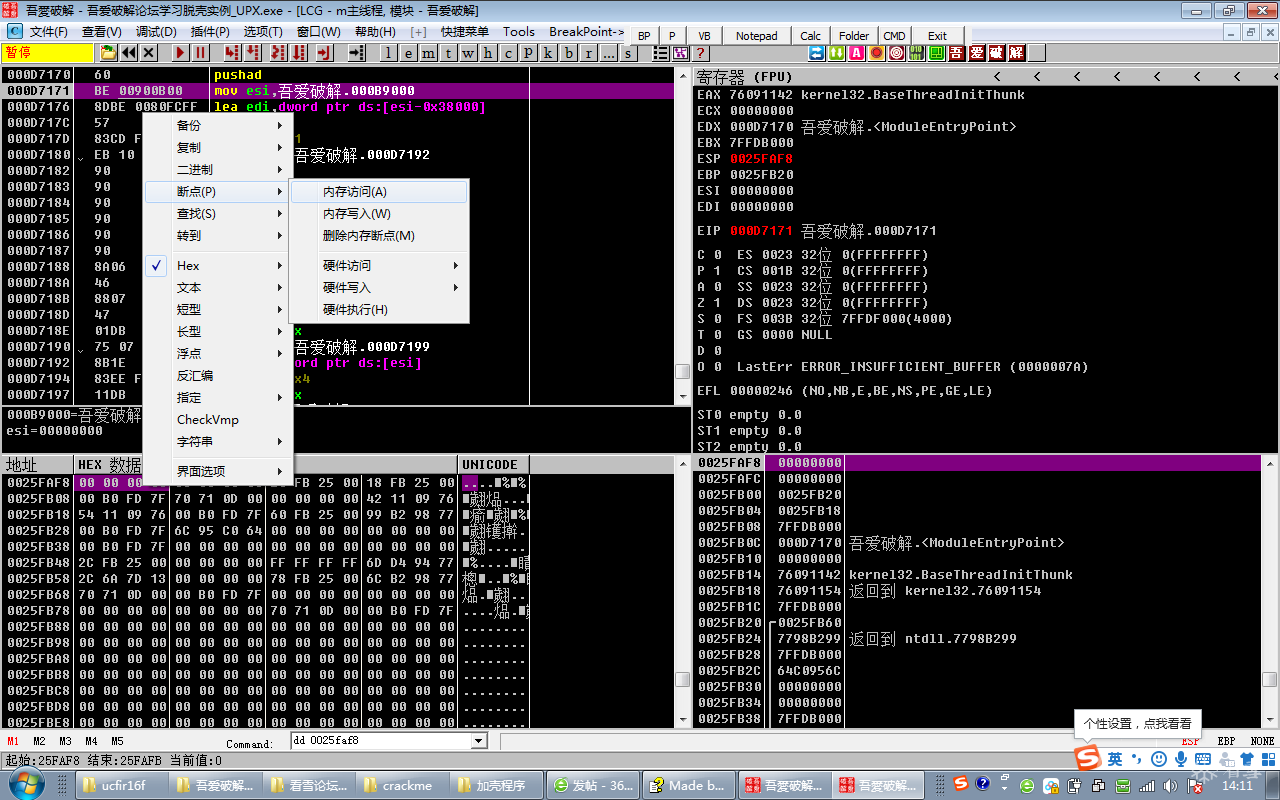Choose 内存访问(A) breakpoint option
1280x800 pixels.
point(379,191)
